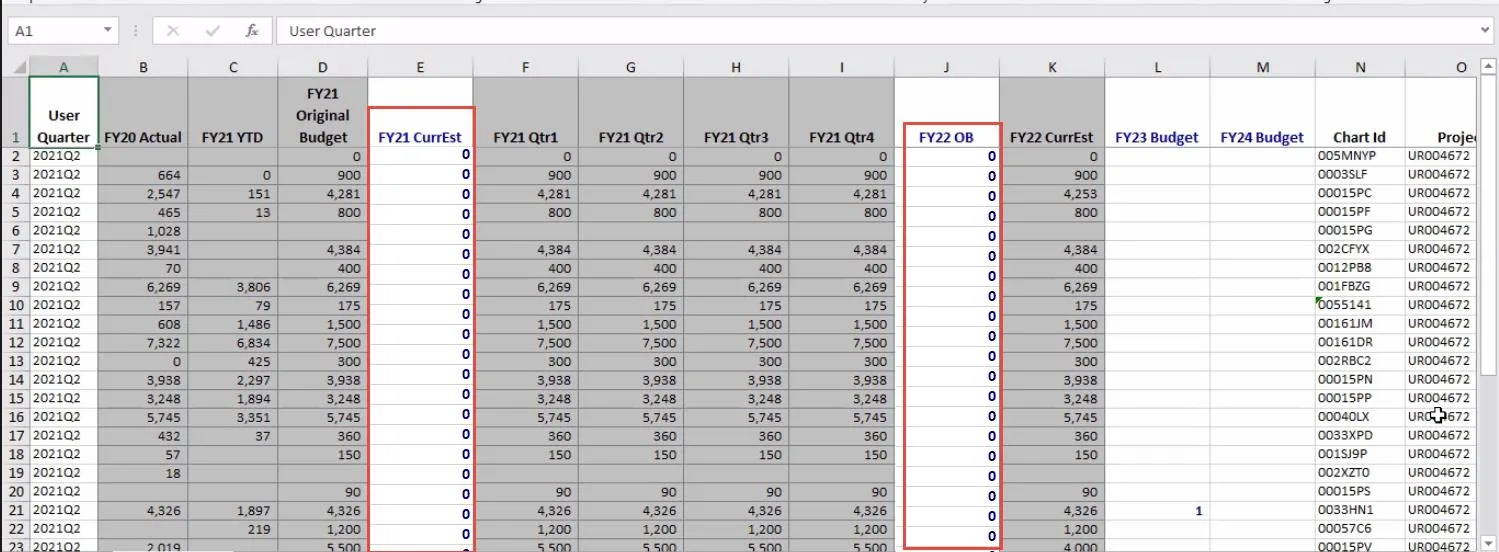This screenshot has width=1499, height=552.
Task: Click the FY21 YTD header cell
Action: coord(233,113)
